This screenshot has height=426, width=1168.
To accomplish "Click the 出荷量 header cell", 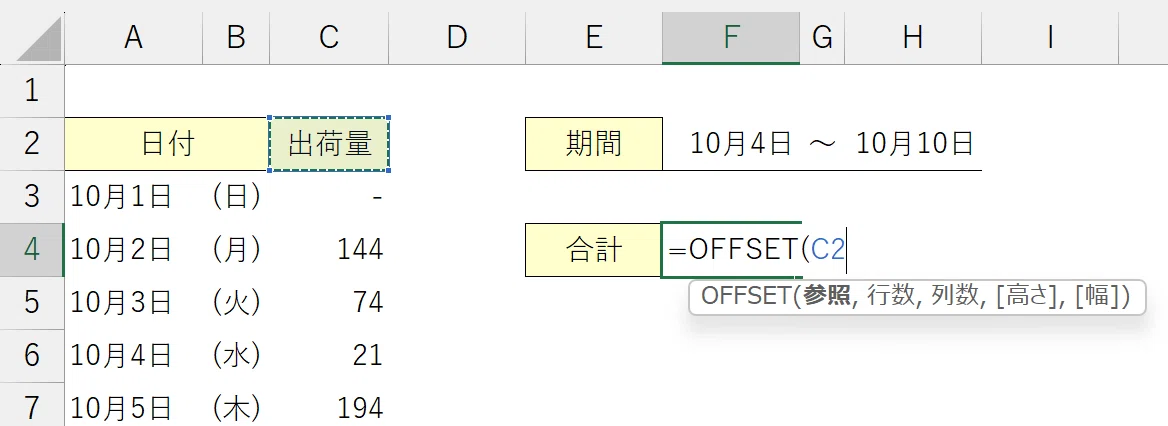I will tap(329, 144).
